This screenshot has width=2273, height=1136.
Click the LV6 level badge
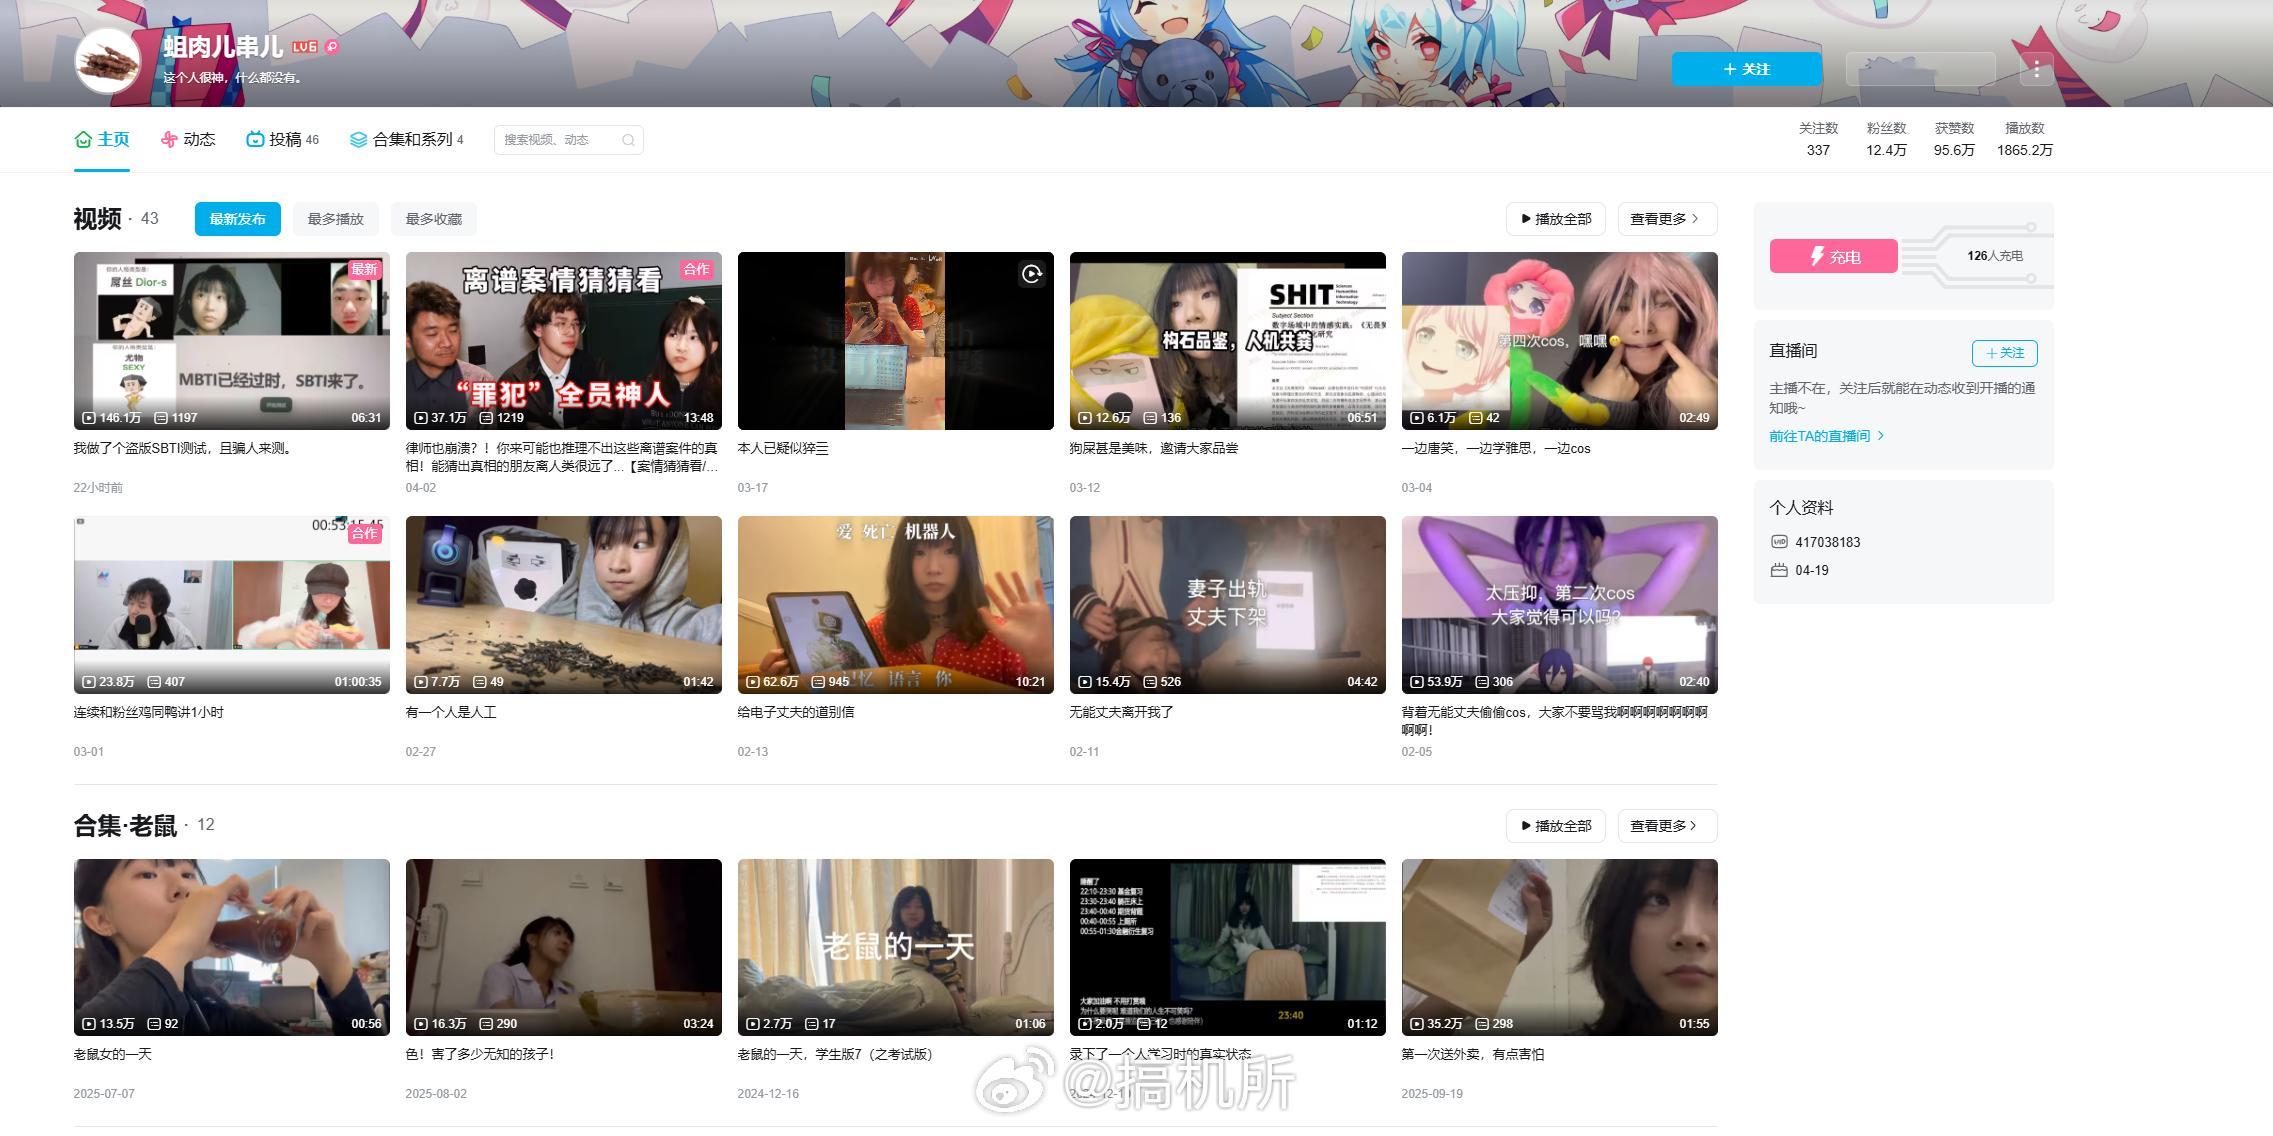304,47
